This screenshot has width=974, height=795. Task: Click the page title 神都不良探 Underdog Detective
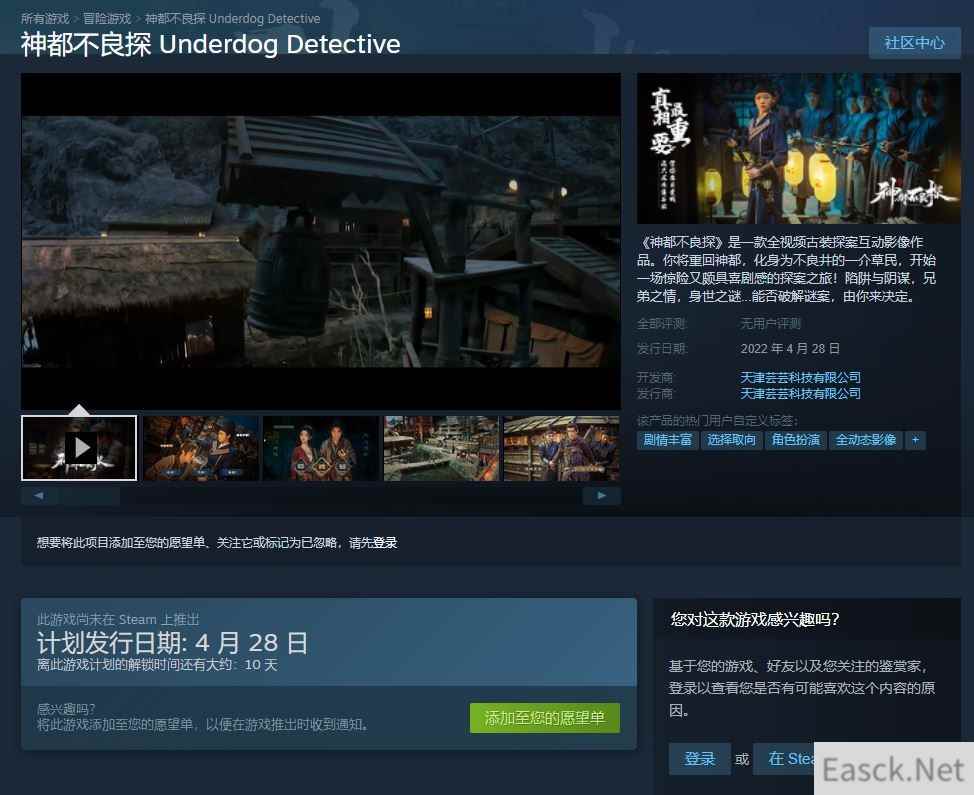[211, 44]
